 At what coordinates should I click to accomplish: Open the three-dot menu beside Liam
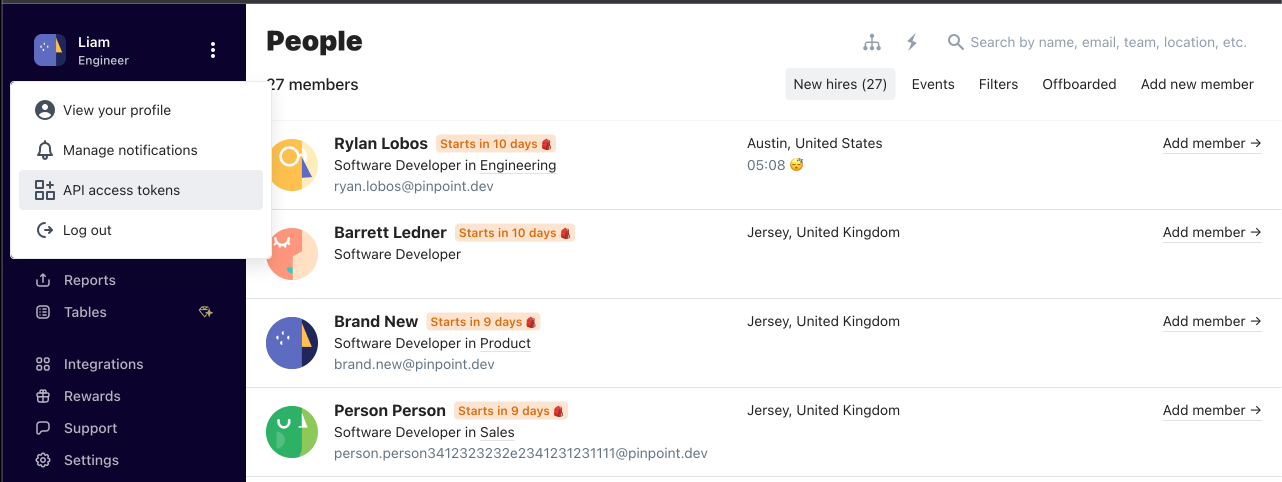click(213, 50)
